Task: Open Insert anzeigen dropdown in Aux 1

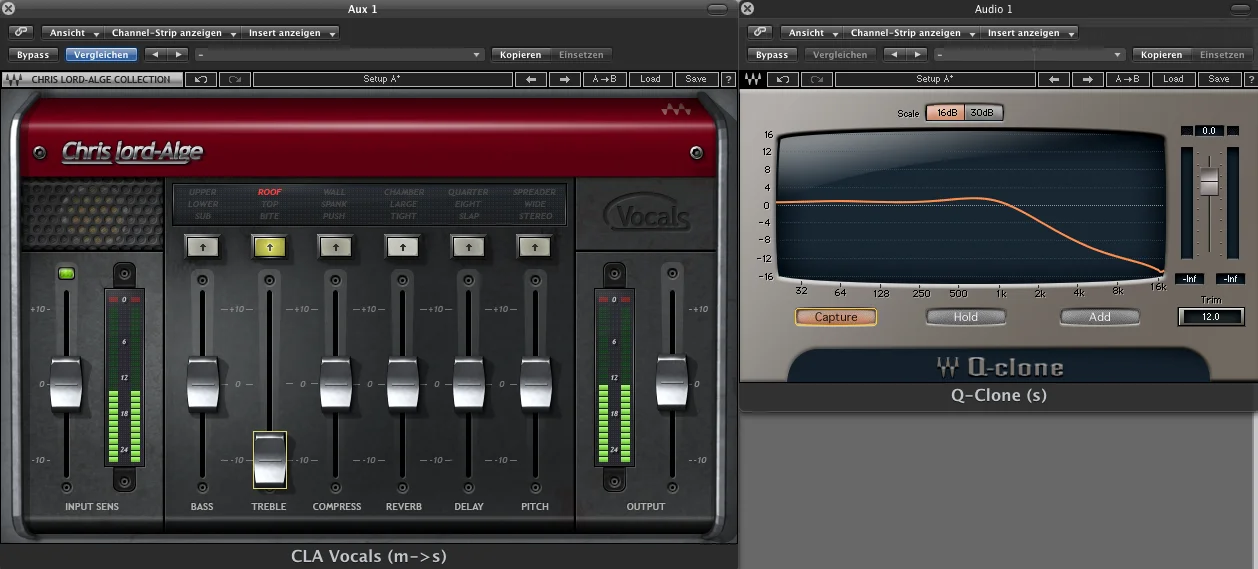Action: coord(291,33)
